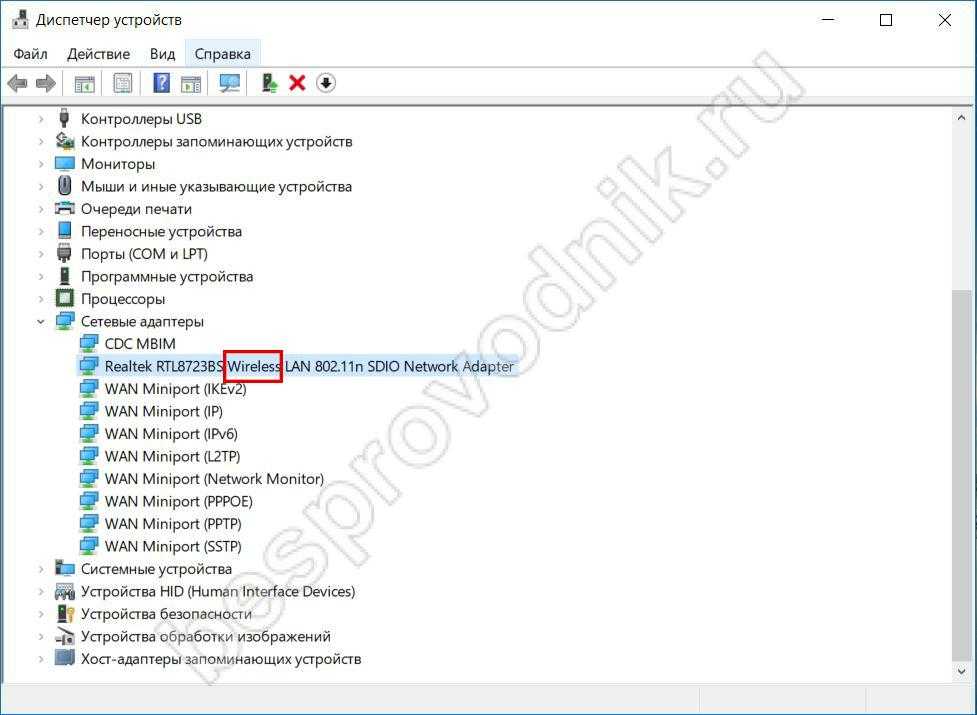Collapse the Сетевые адаптеры category

[x=41, y=321]
